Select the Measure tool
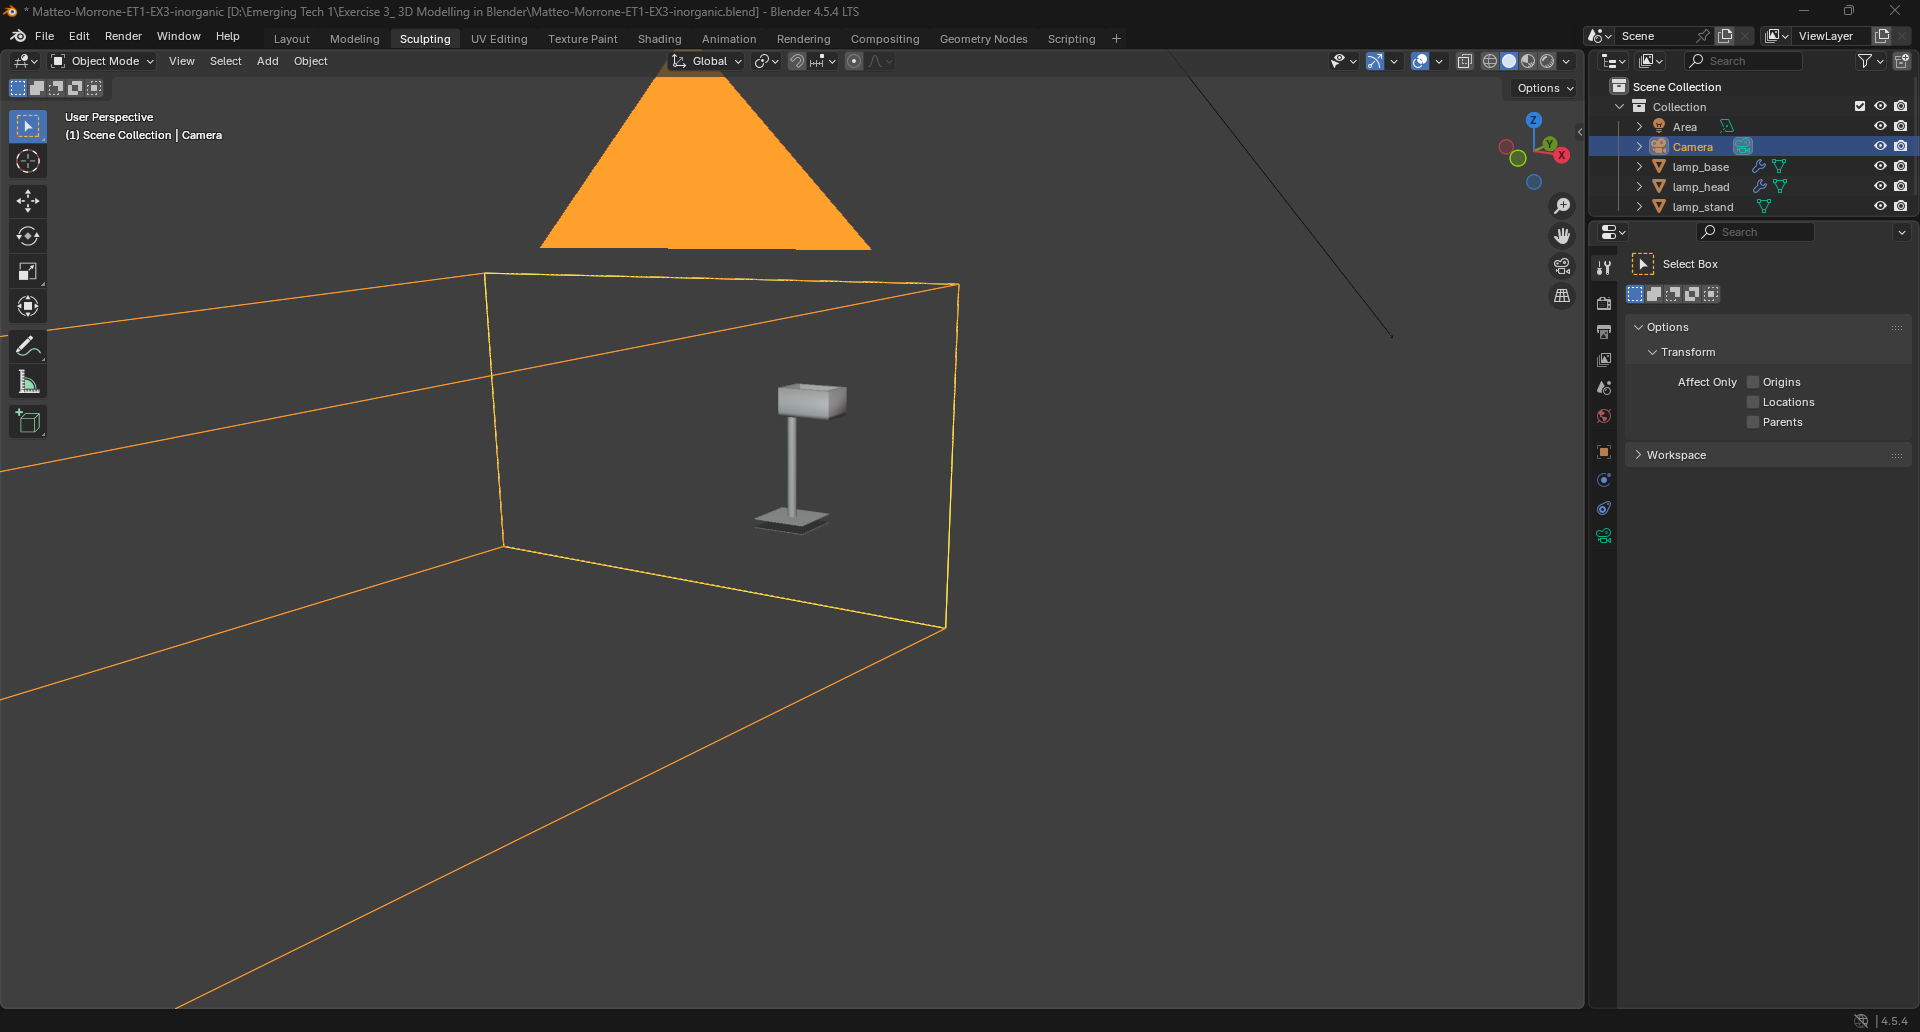Image resolution: width=1920 pixels, height=1032 pixels. click(27, 381)
